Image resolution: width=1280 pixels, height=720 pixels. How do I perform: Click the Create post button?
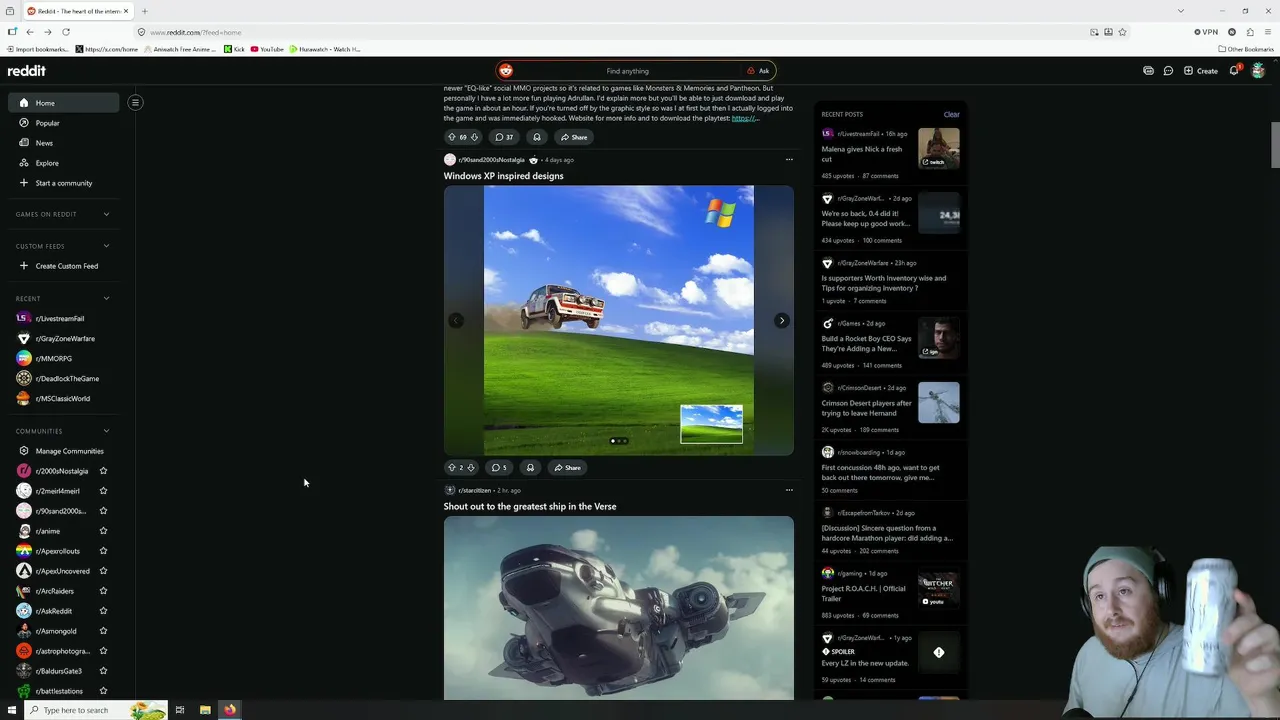[1200, 71]
